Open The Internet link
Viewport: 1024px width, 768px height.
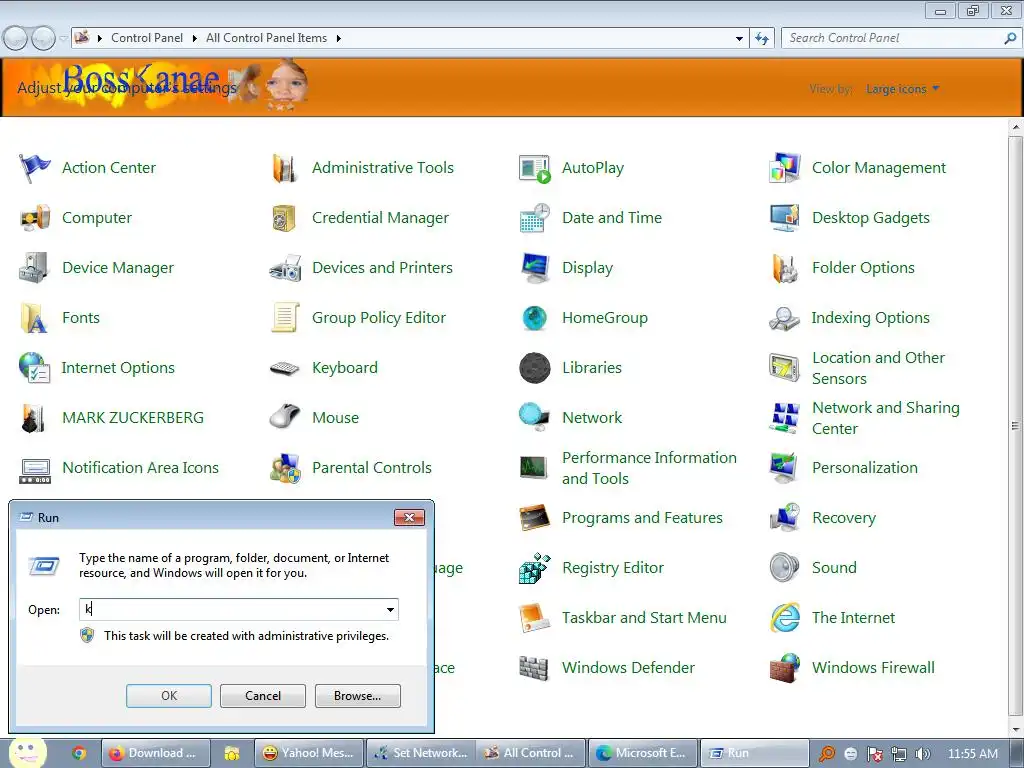click(853, 618)
